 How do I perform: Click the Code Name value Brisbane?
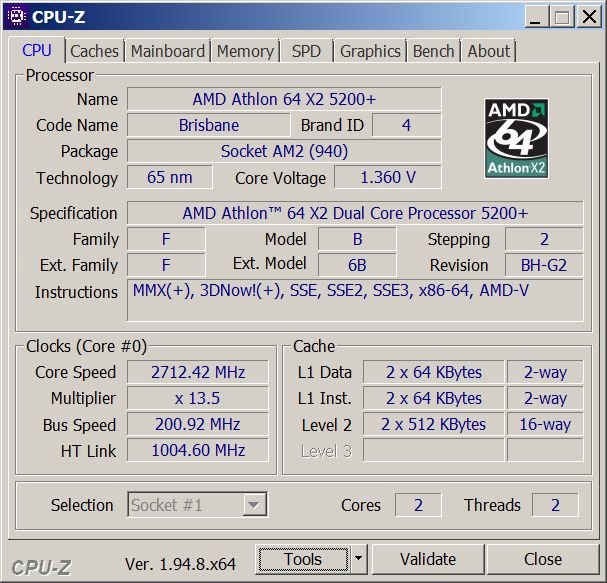point(209,125)
